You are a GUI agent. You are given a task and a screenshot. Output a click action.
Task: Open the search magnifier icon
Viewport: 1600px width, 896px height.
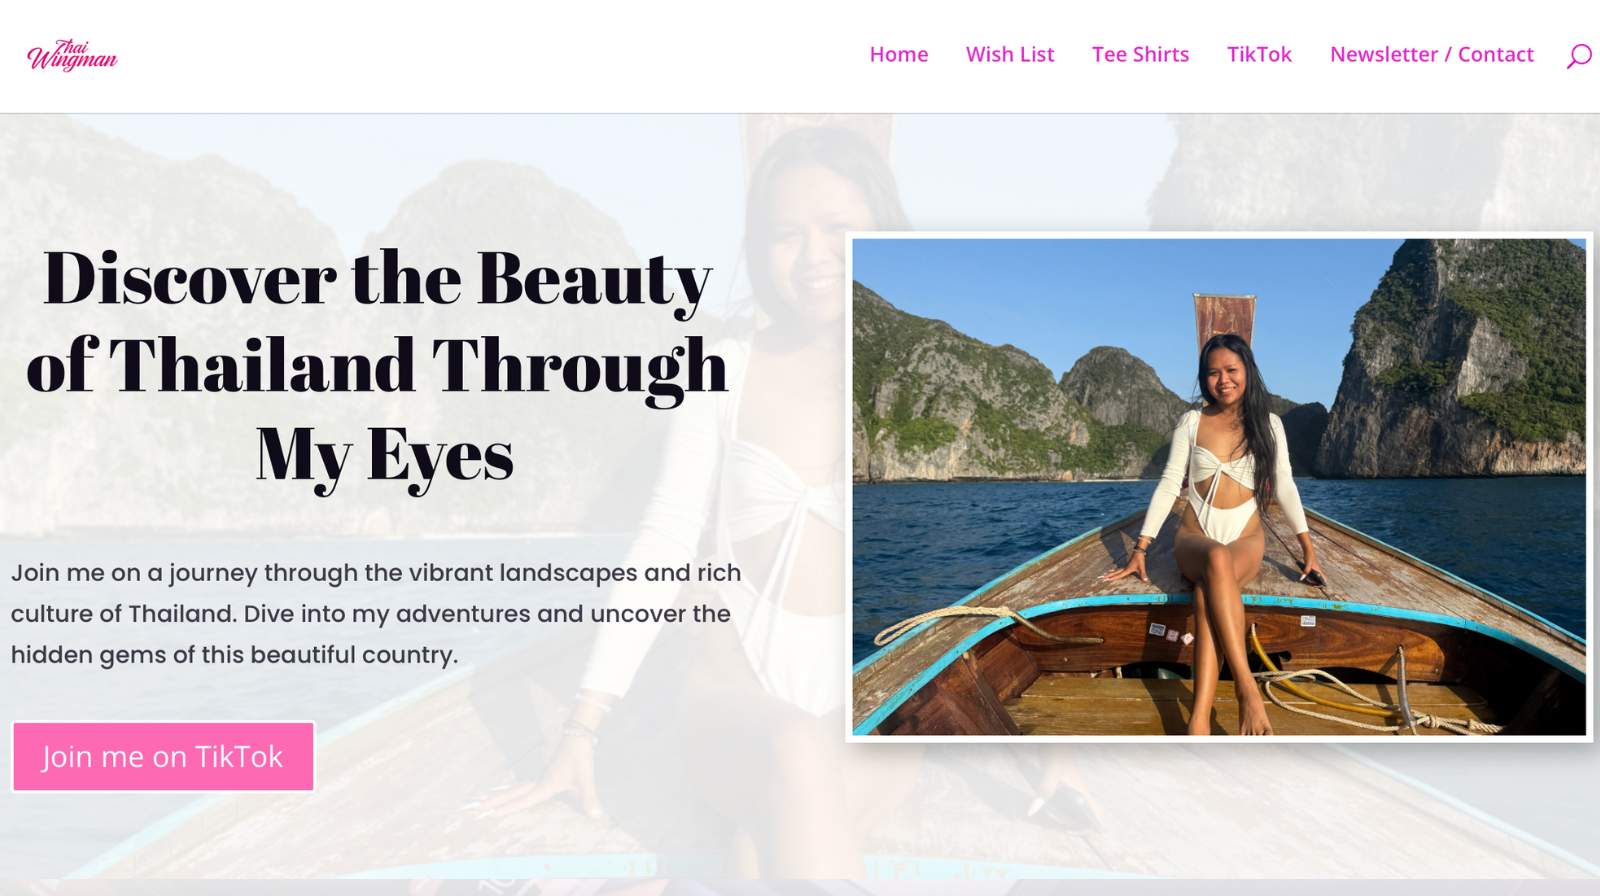[x=1579, y=56]
